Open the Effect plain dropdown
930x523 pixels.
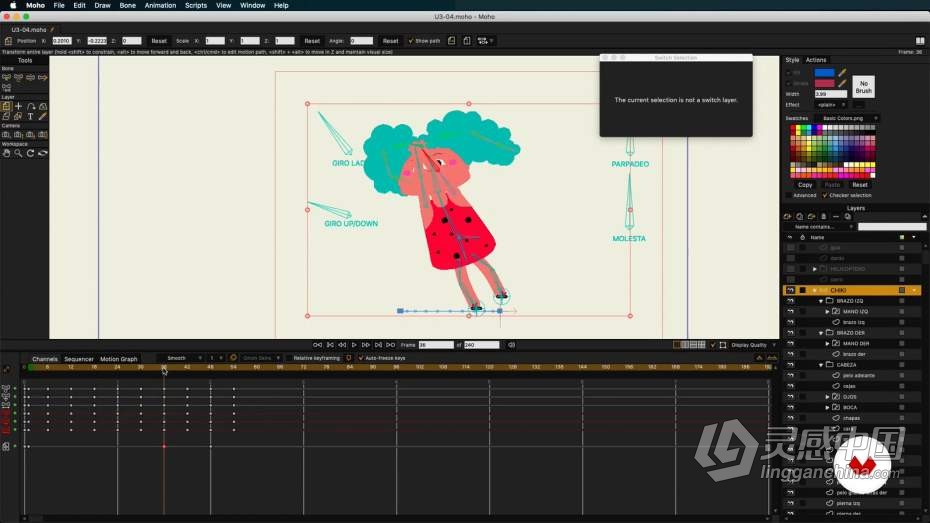(x=830, y=105)
